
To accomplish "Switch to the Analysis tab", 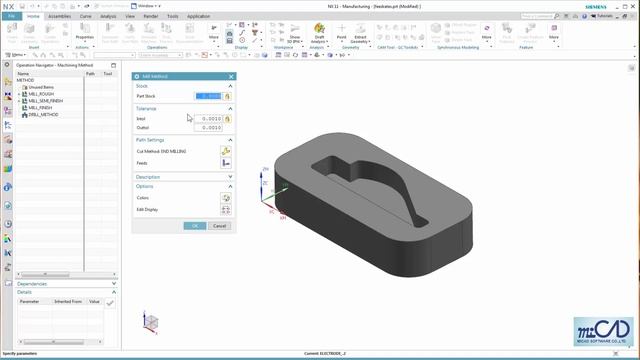I will [x=108, y=16].
